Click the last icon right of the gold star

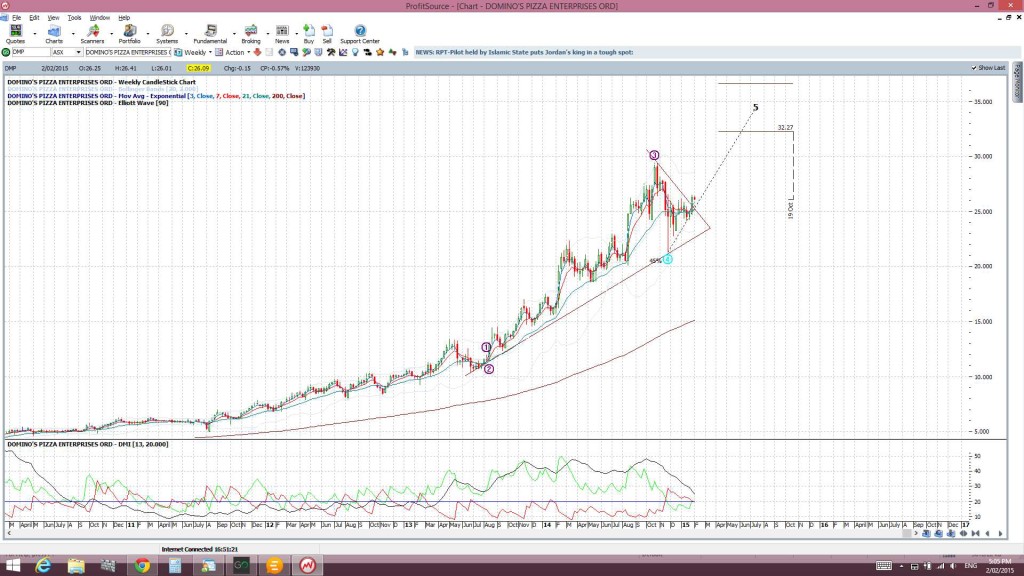pos(405,52)
